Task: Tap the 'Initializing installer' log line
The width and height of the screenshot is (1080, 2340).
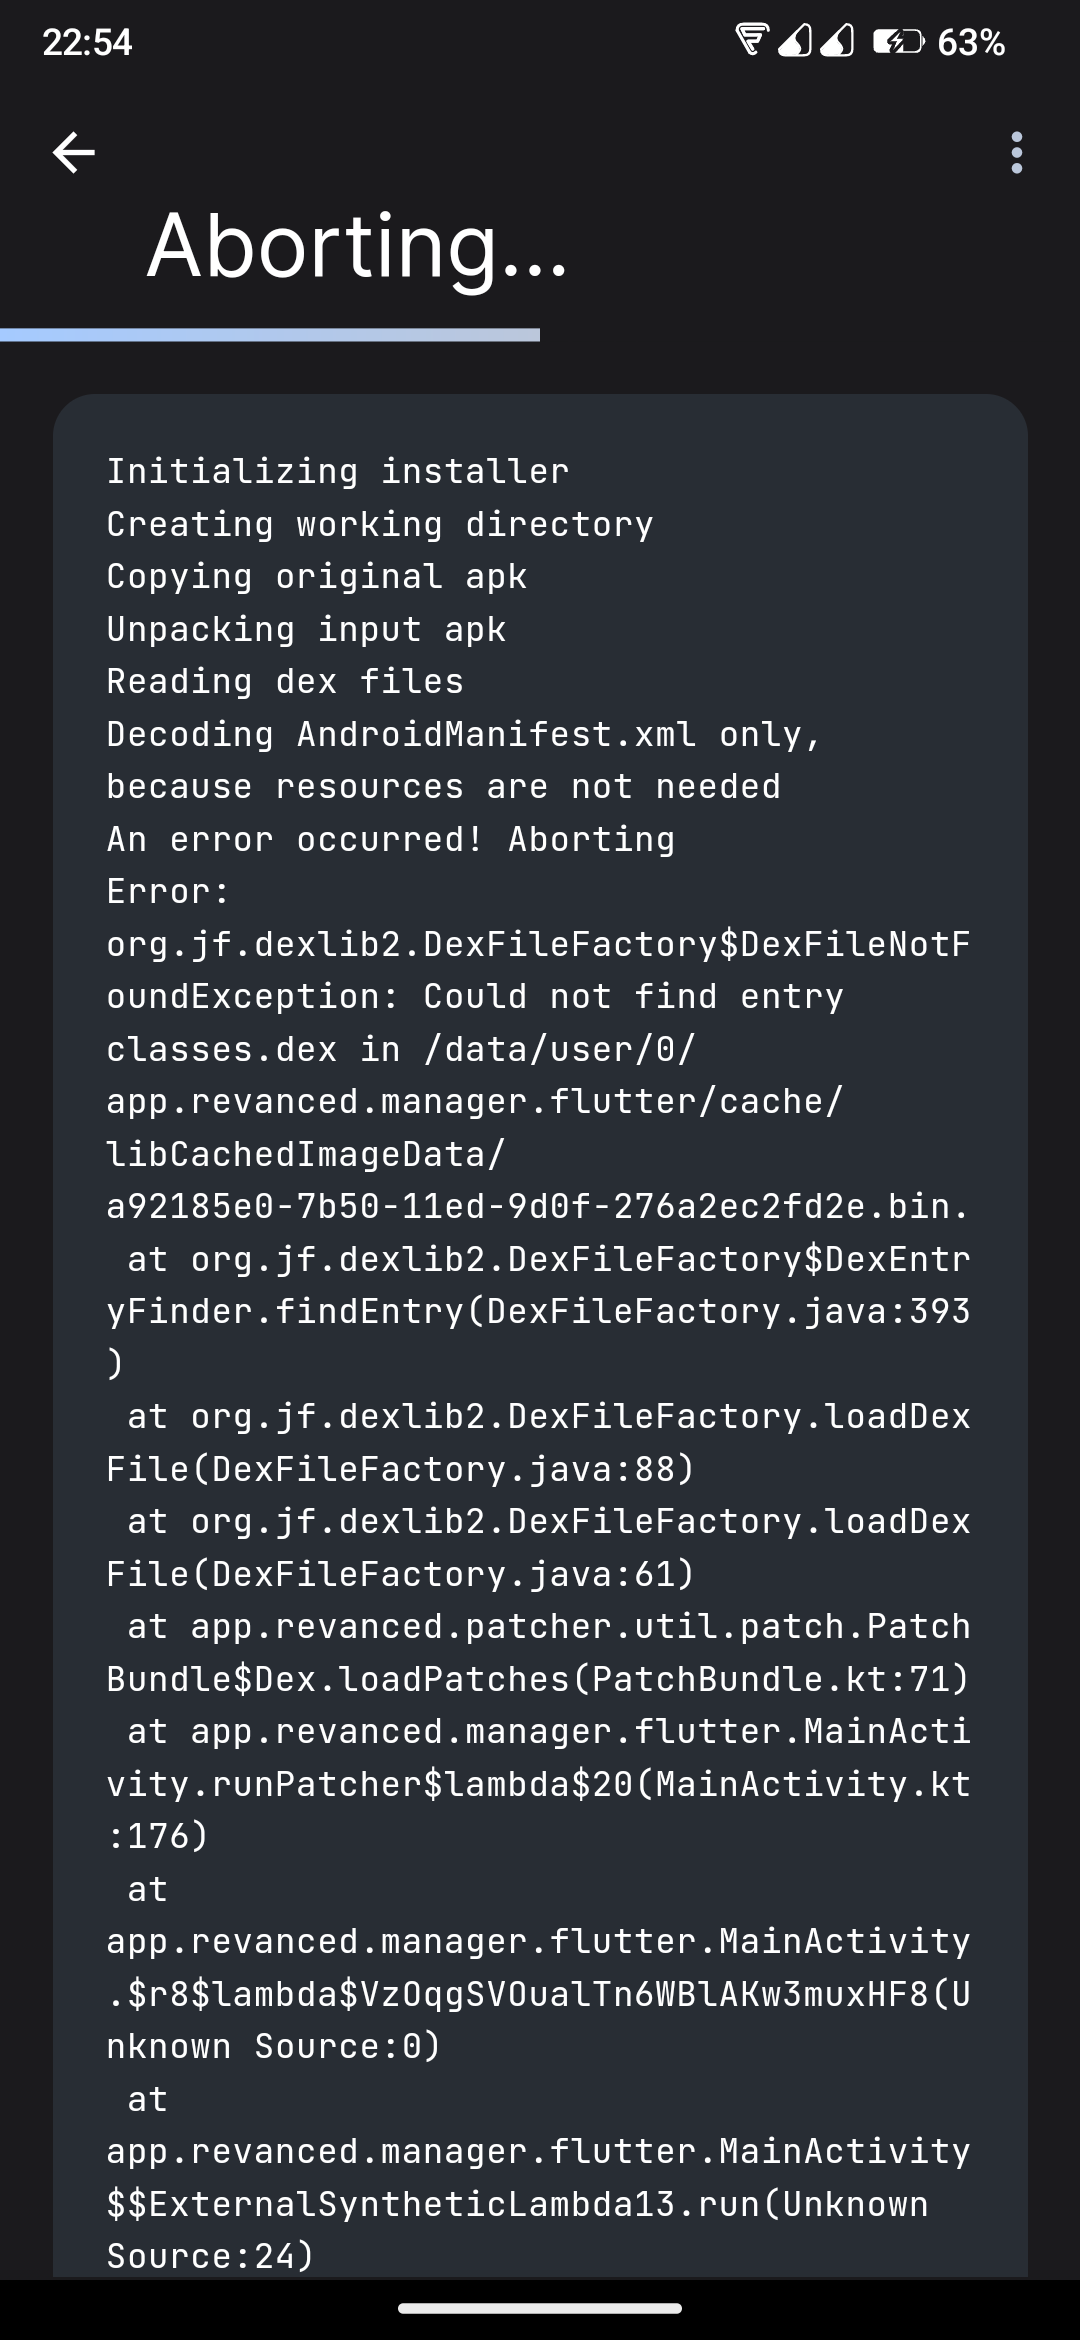Action: point(337,470)
